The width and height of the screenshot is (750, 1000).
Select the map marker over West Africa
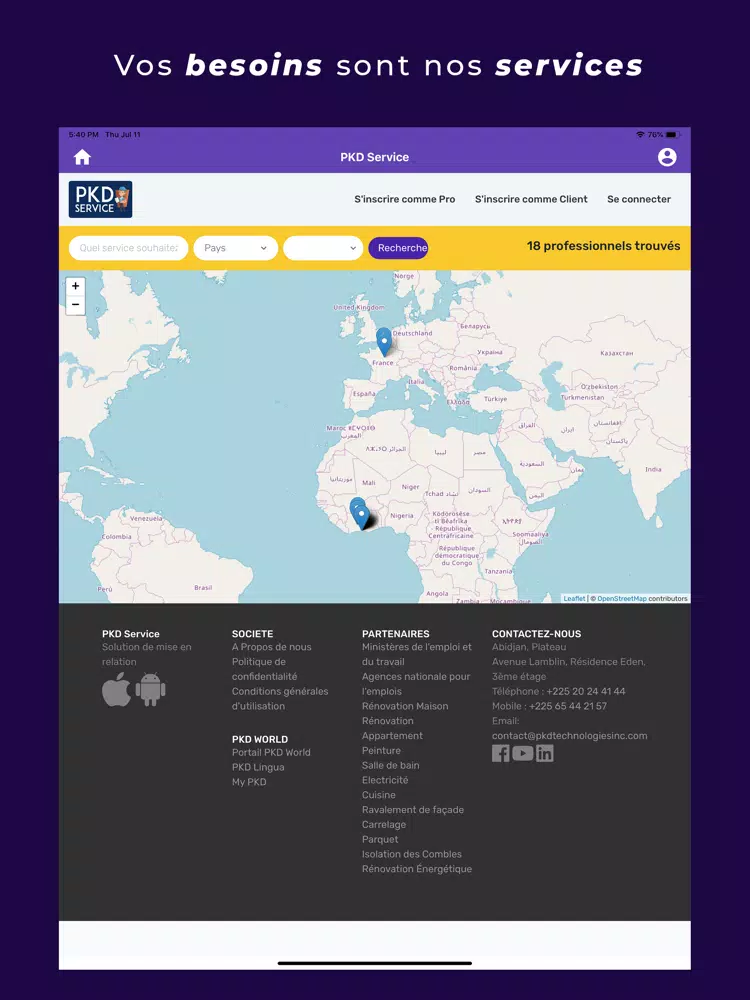coord(360,514)
